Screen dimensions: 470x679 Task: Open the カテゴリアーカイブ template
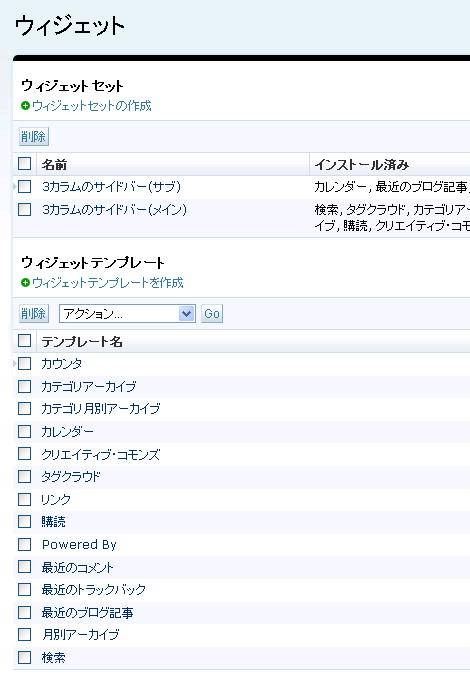[89, 386]
